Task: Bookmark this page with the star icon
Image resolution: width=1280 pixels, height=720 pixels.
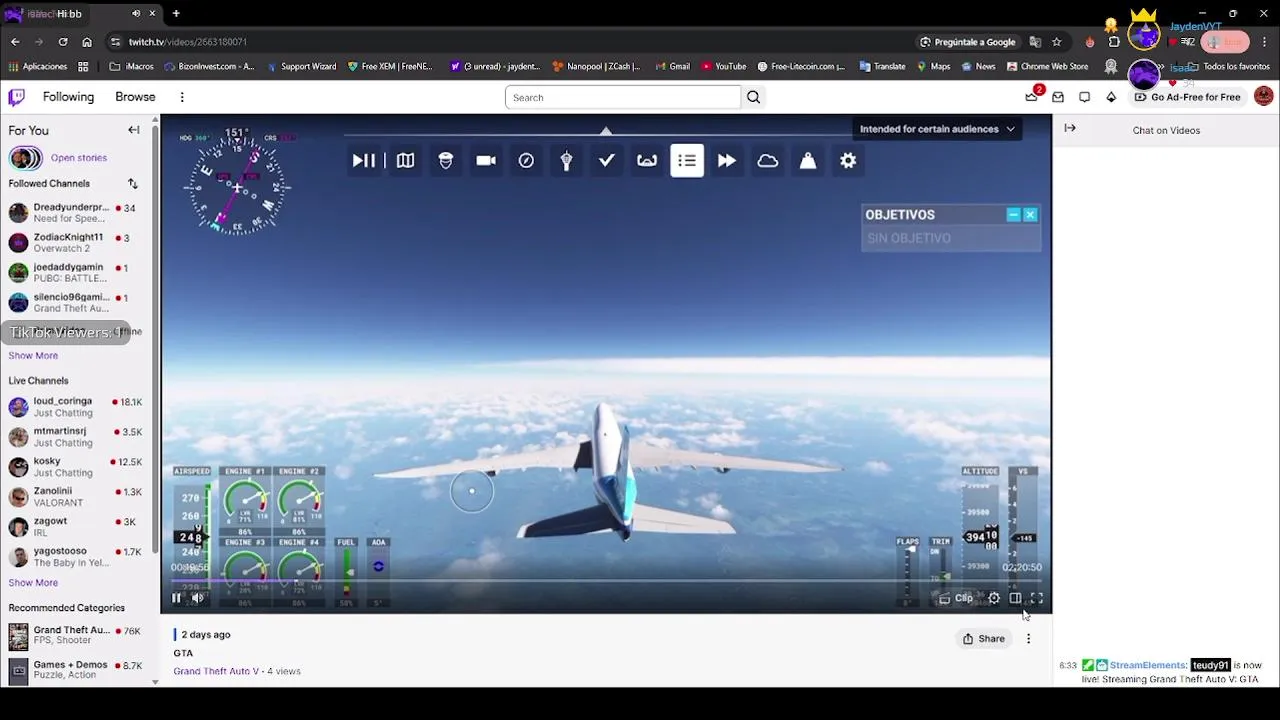Action: coord(1056,42)
